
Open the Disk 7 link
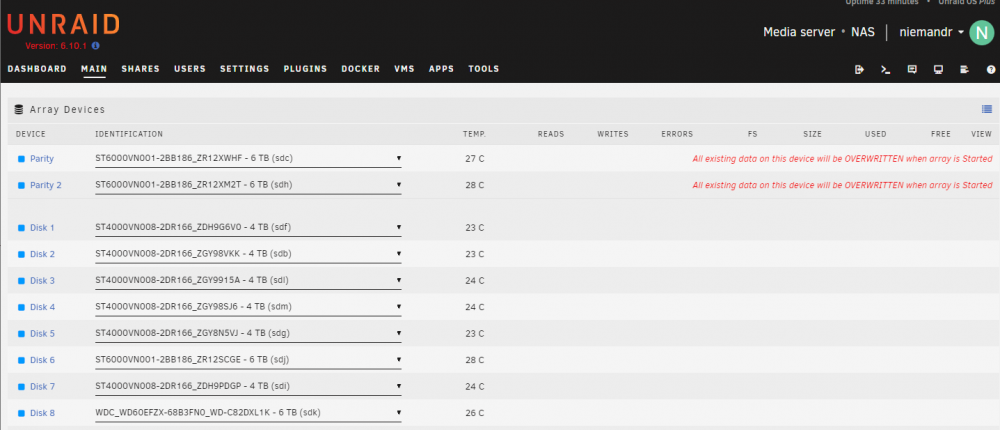click(x=42, y=387)
